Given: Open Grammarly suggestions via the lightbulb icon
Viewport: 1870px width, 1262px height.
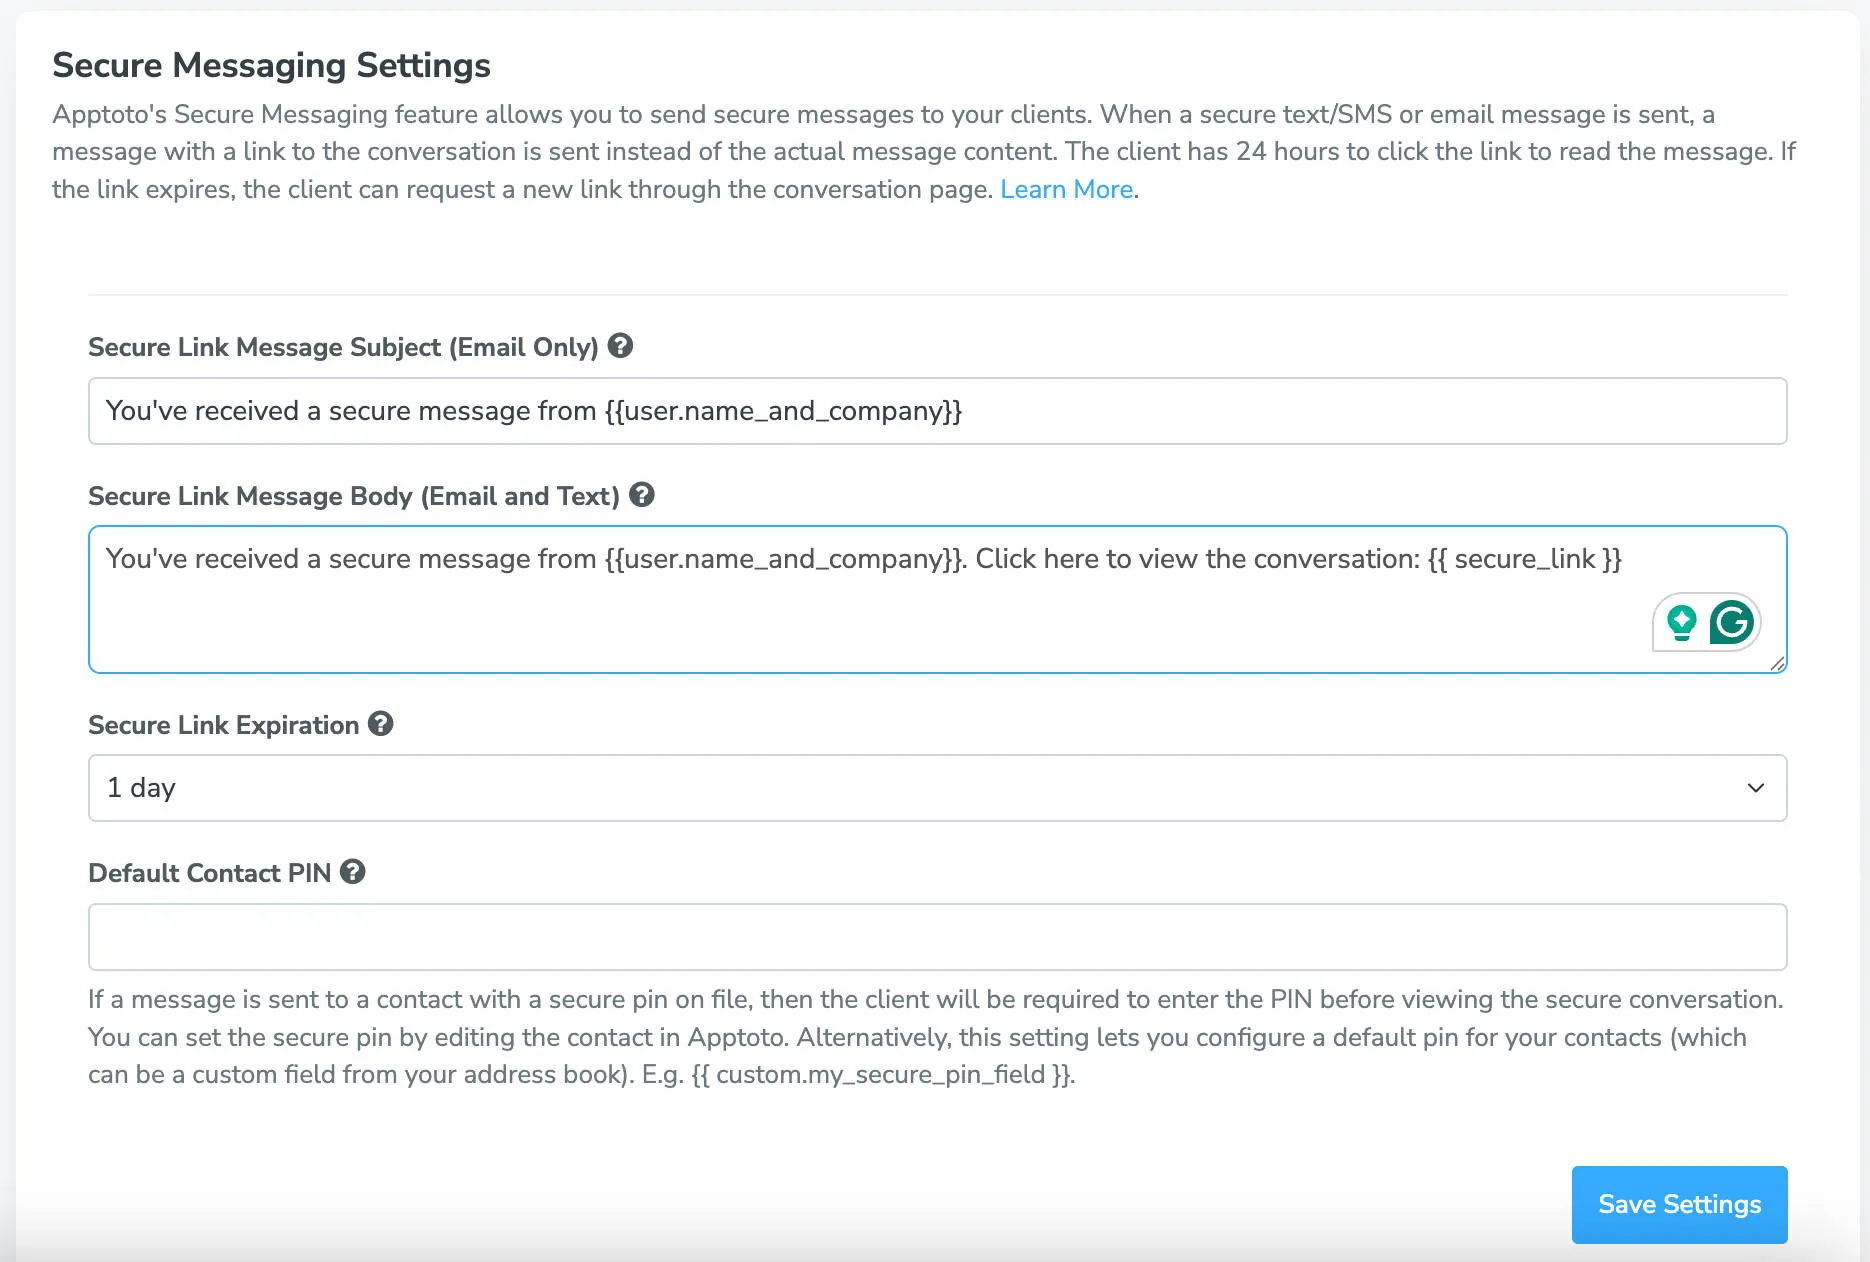Looking at the screenshot, I should point(1683,621).
